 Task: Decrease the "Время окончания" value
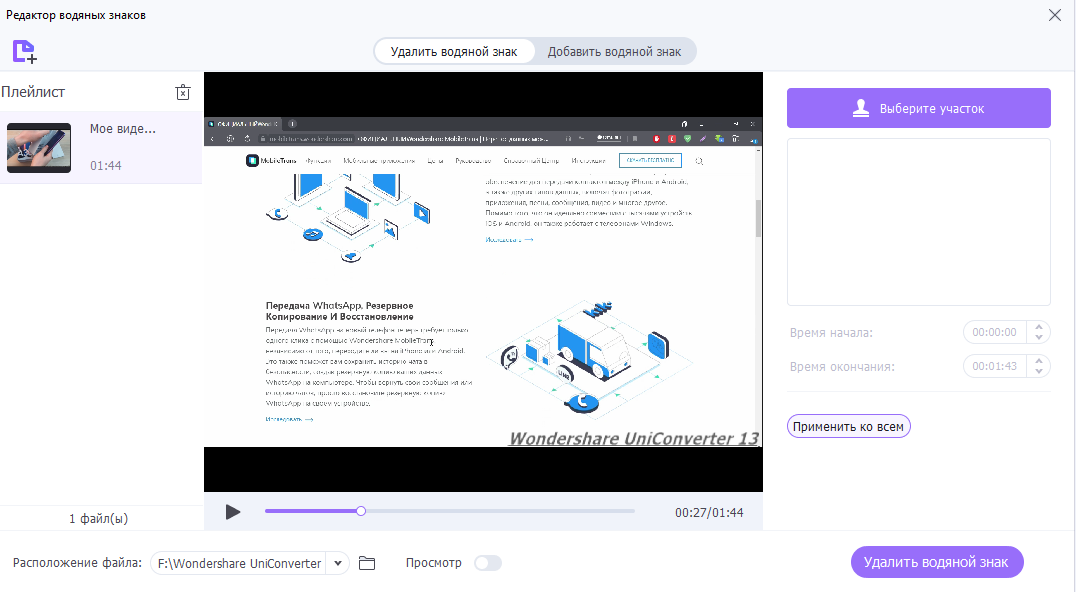tap(1039, 371)
